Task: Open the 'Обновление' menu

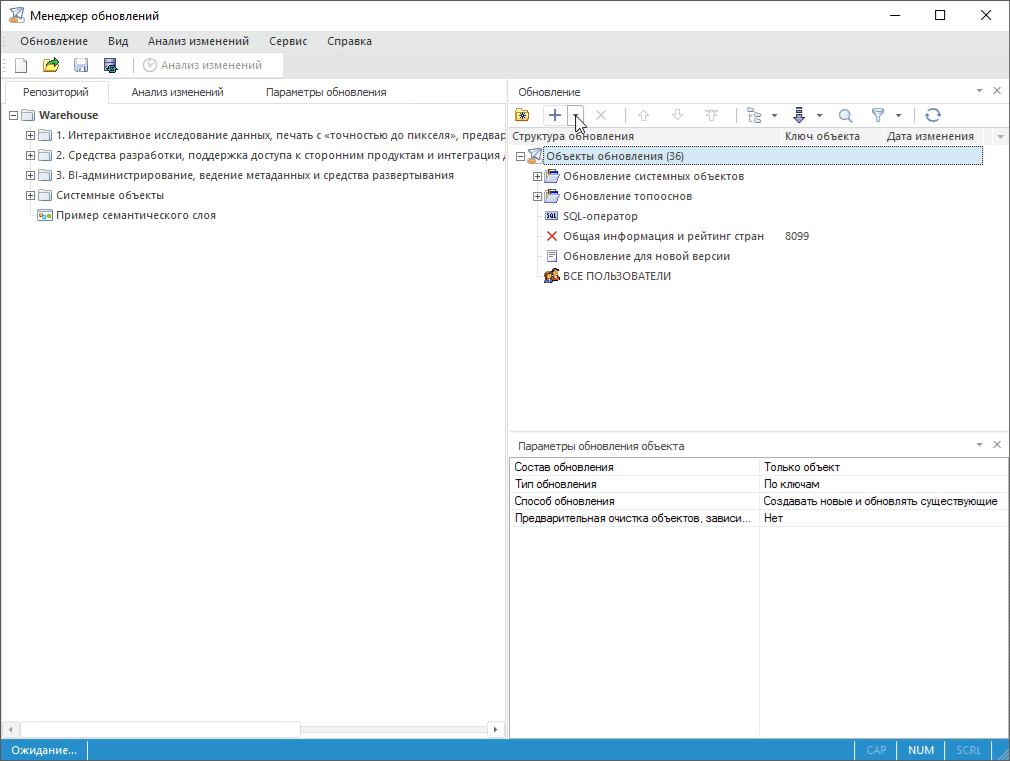Action: point(53,41)
